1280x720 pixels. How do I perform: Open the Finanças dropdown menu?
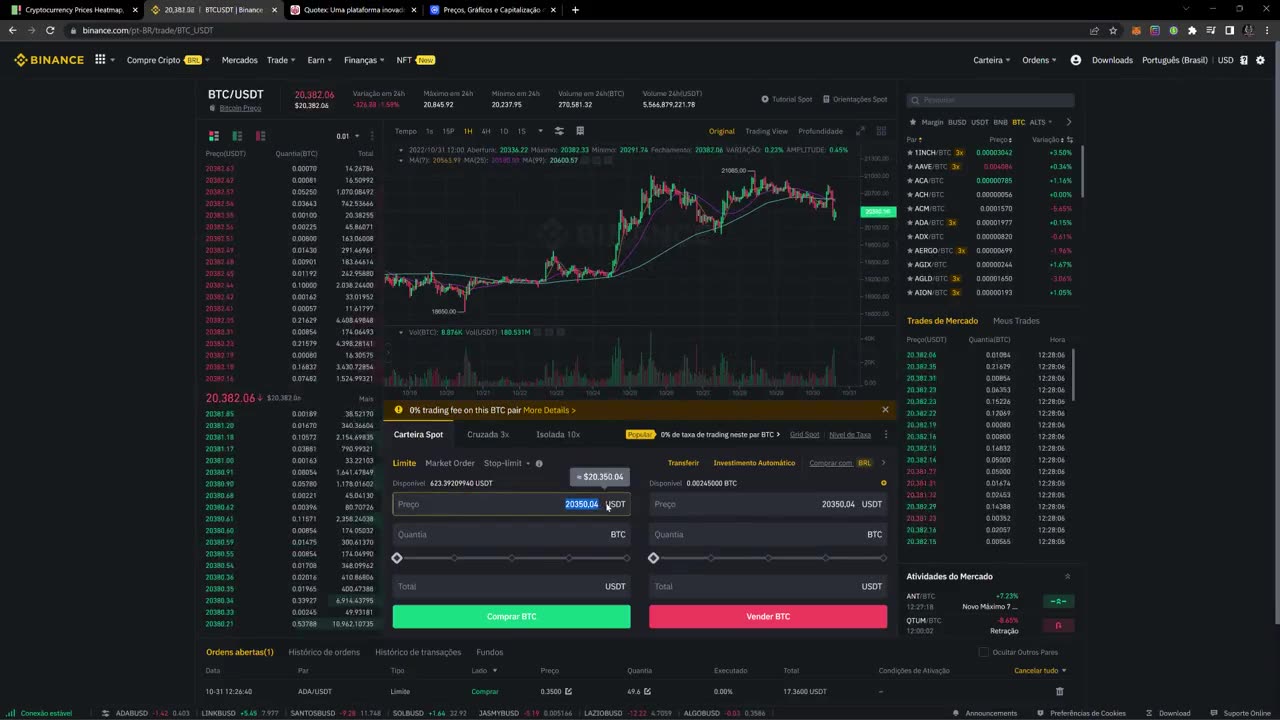point(364,60)
